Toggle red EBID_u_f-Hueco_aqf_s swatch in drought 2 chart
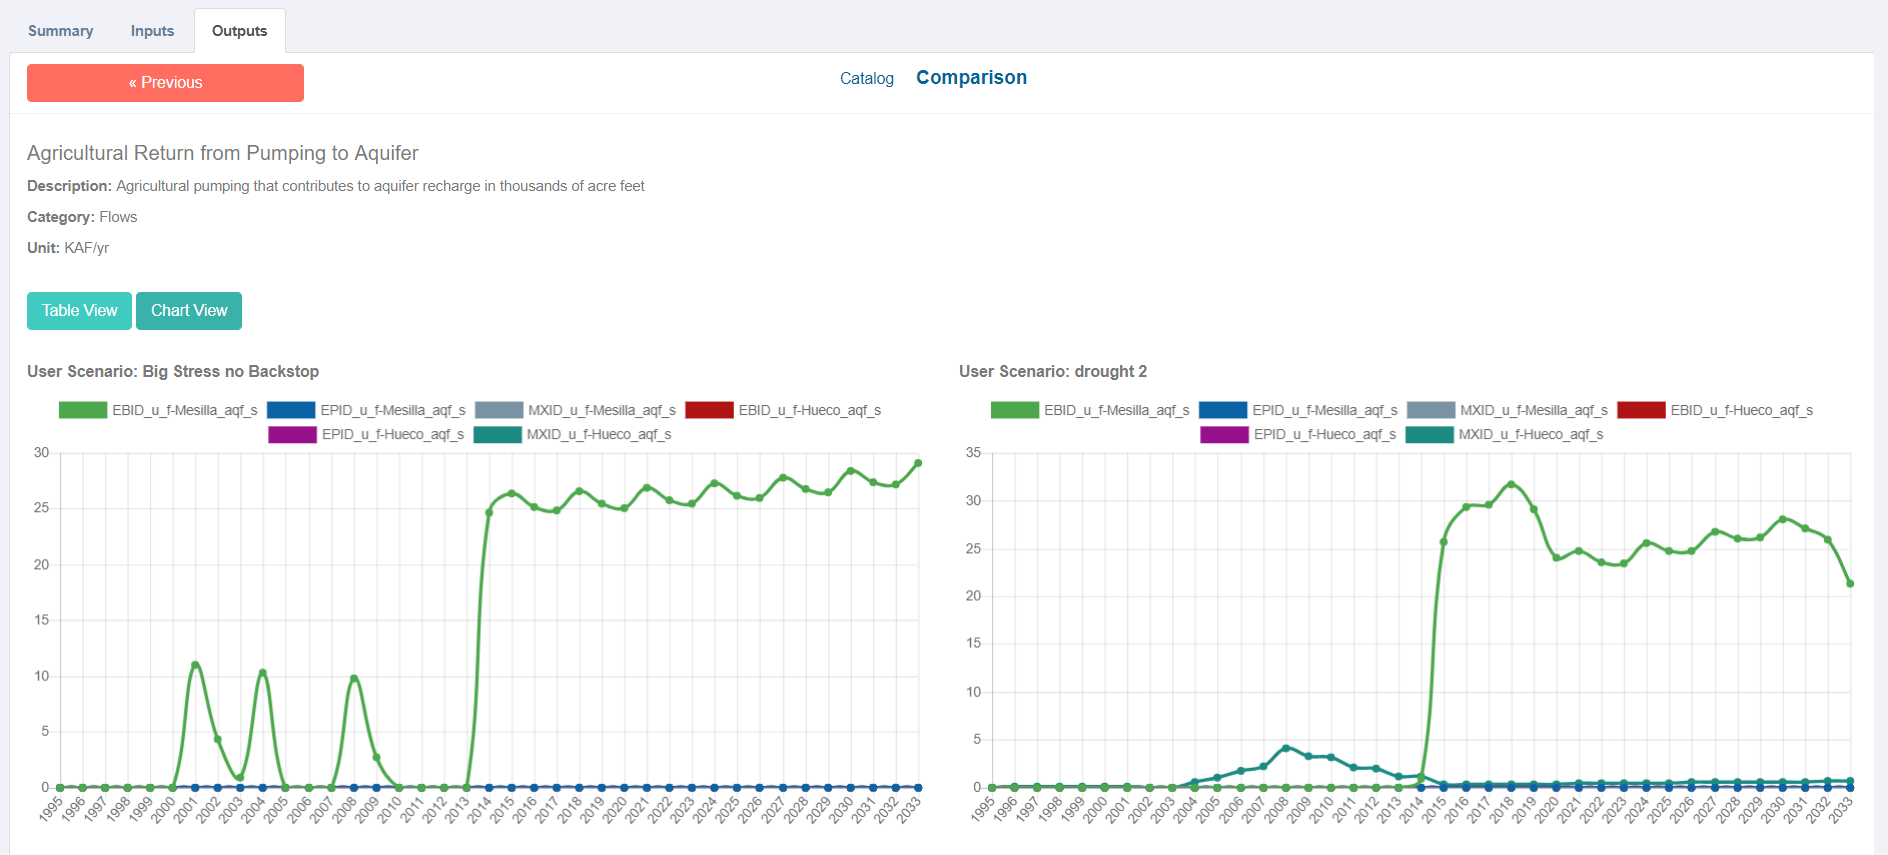This screenshot has width=1888, height=855. tap(1641, 410)
